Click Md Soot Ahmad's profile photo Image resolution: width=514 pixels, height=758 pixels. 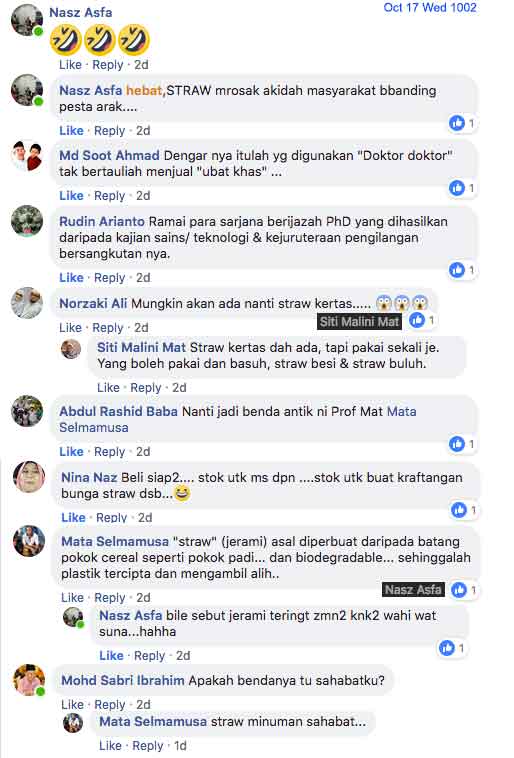coord(27,155)
